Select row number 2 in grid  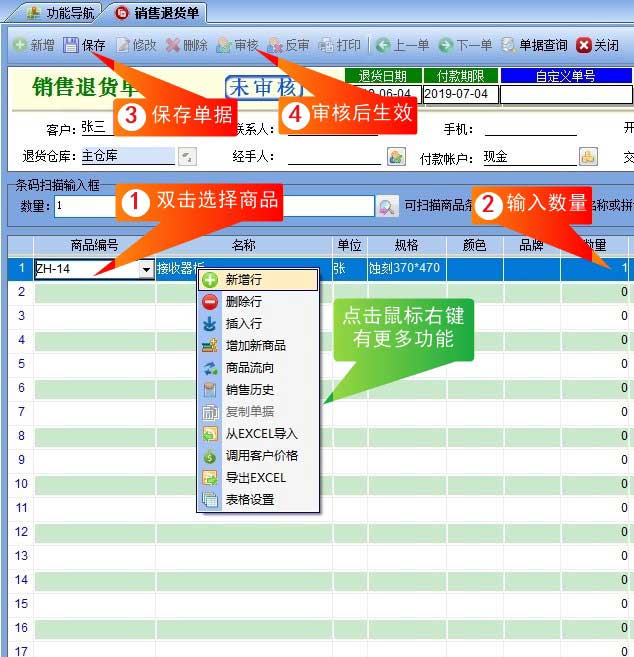point(21,292)
